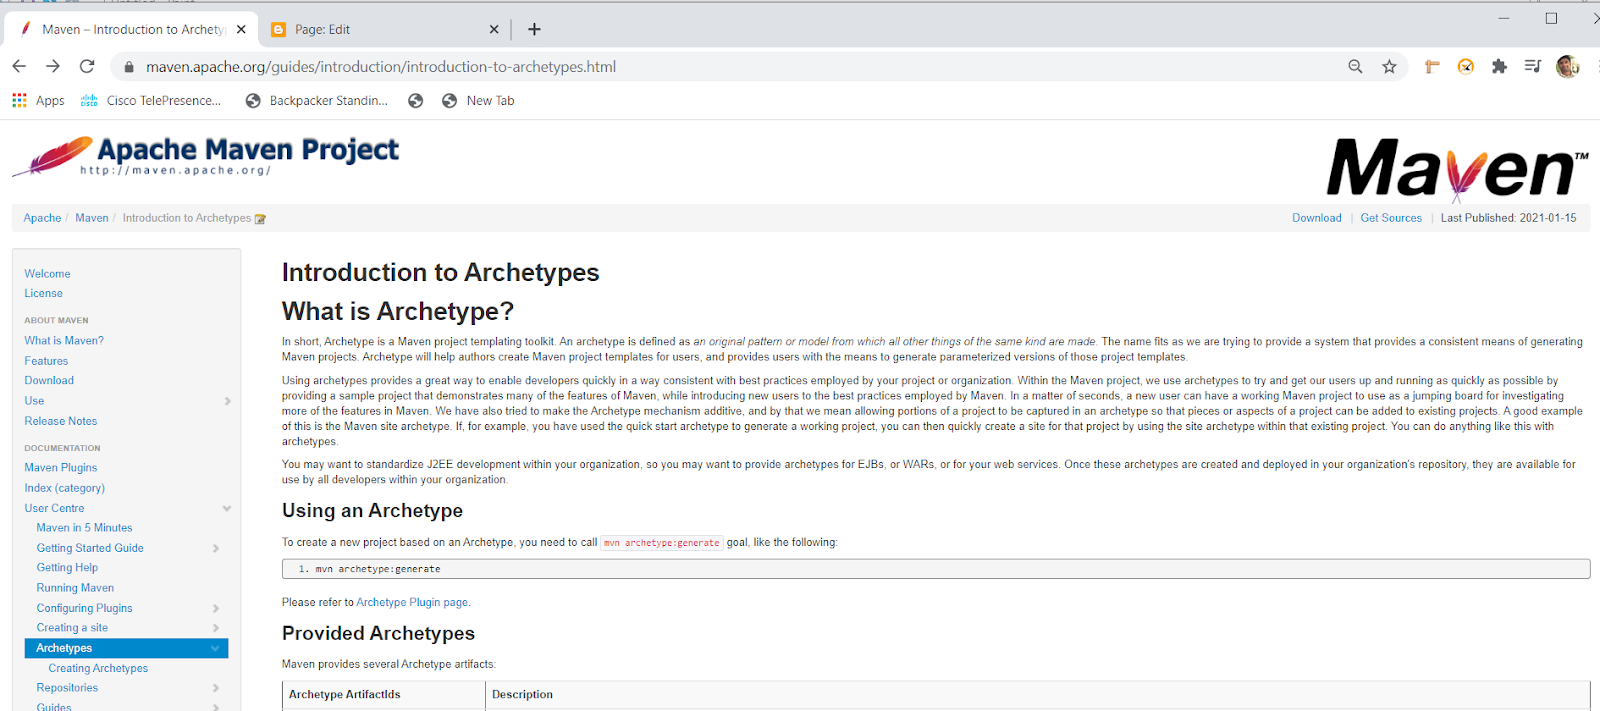The height and width of the screenshot is (711, 1600).
Task: Click the padlock site info icon
Action: pyautogui.click(x=128, y=67)
